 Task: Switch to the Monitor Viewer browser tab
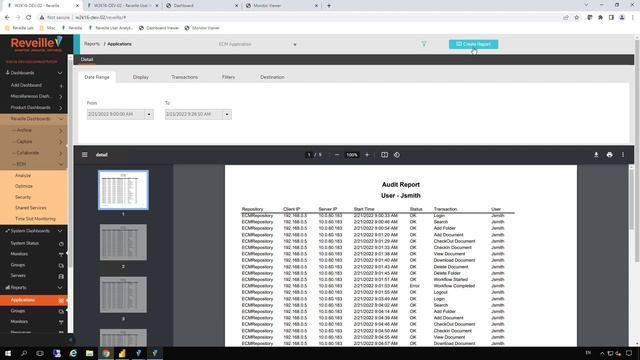pos(282,6)
